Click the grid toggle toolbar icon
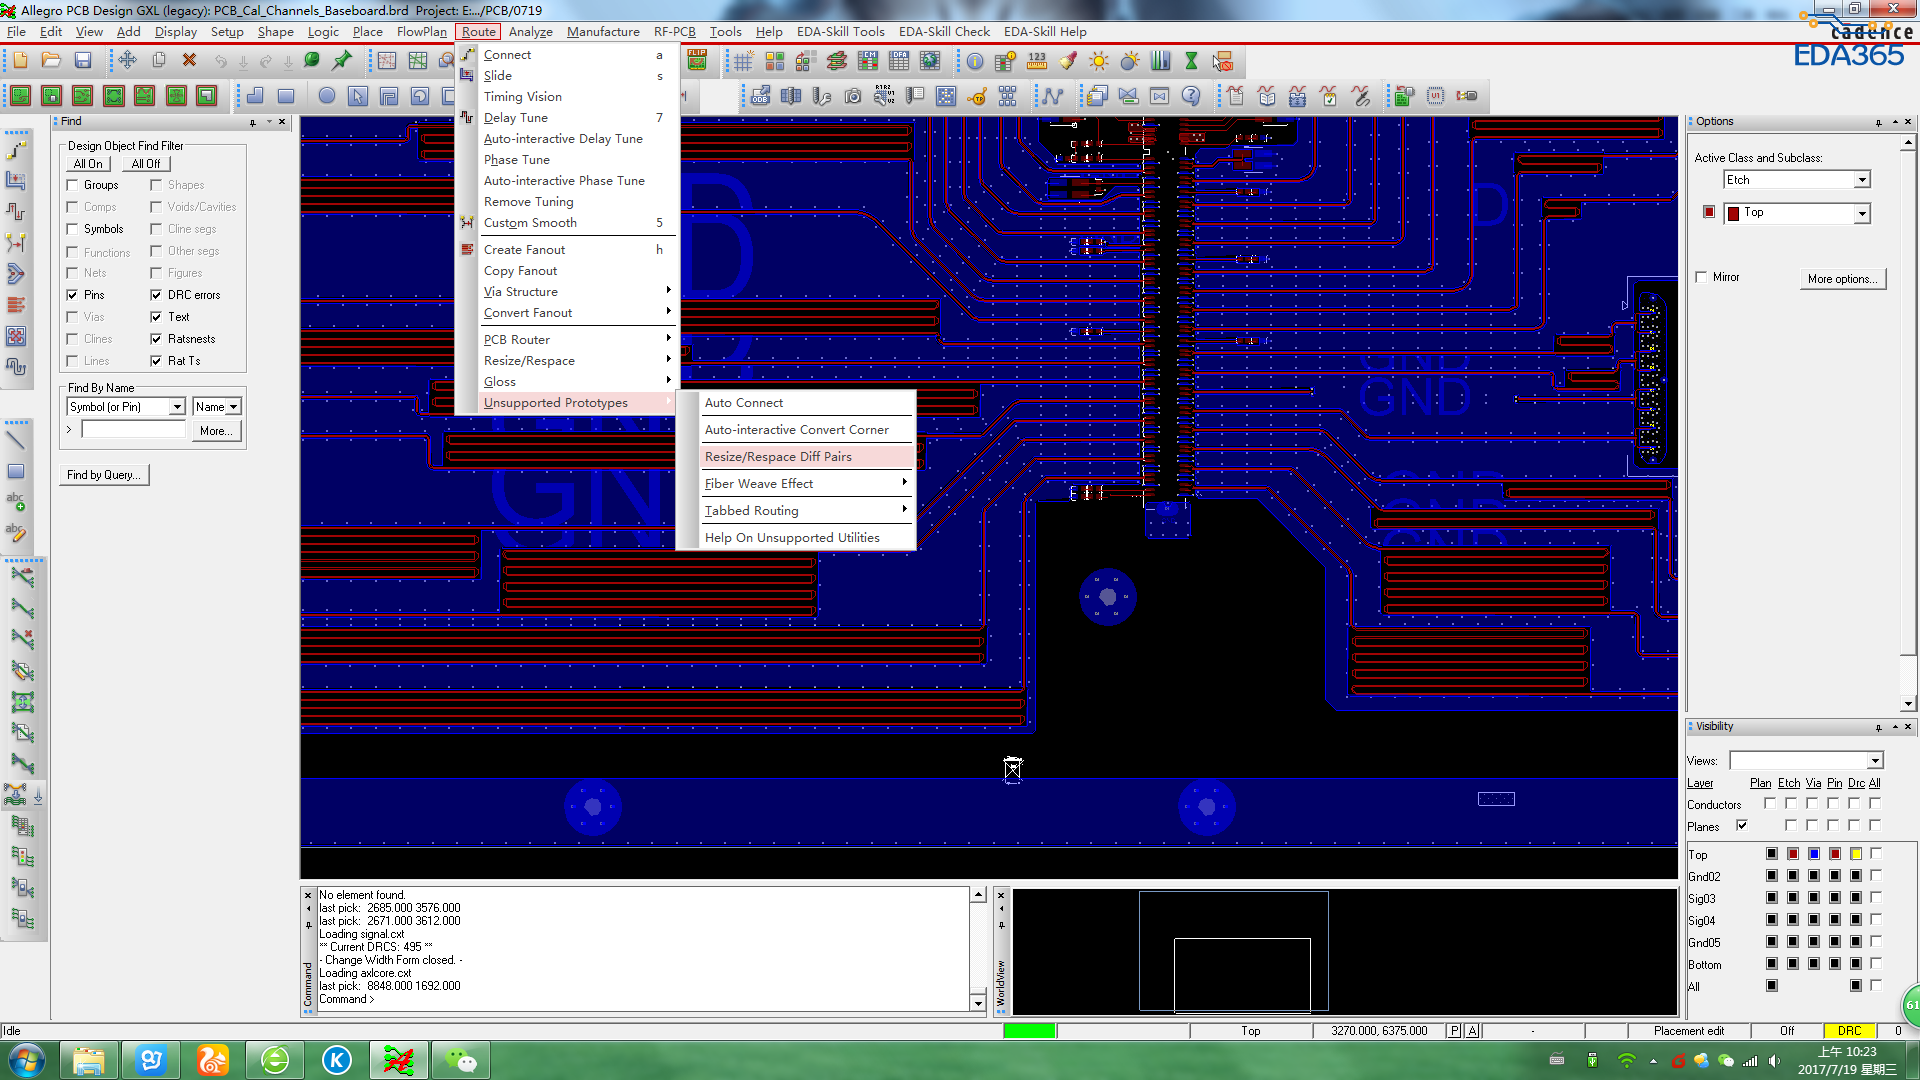Image resolution: width=1920 pixels, height=1080 pixels. click(743, 62)
